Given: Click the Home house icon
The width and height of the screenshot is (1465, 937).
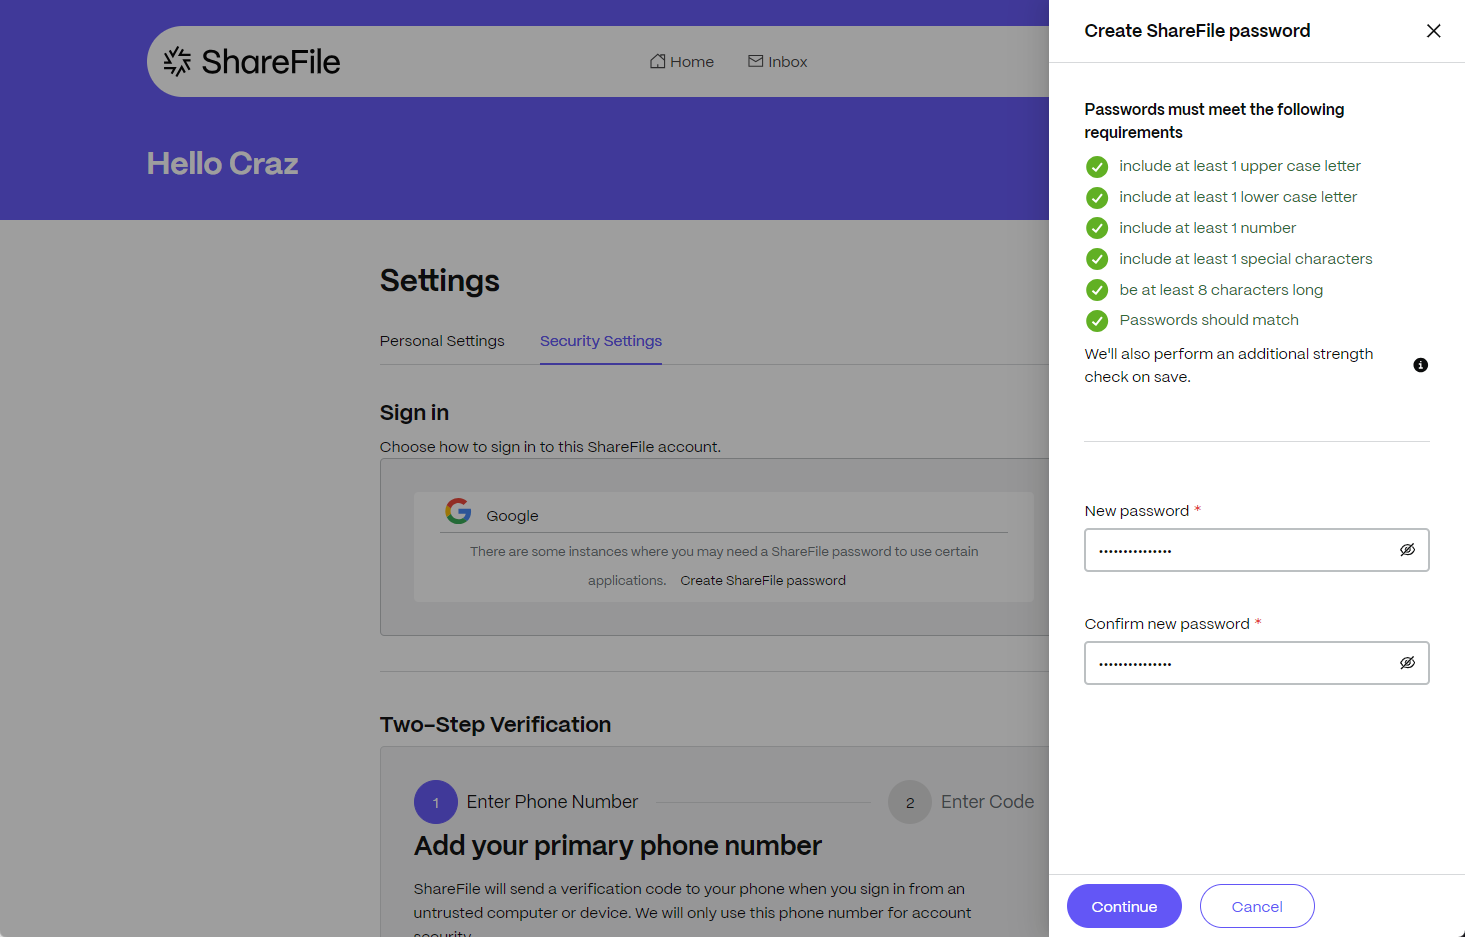Looking at the screenshot, I should click(657, 62).
